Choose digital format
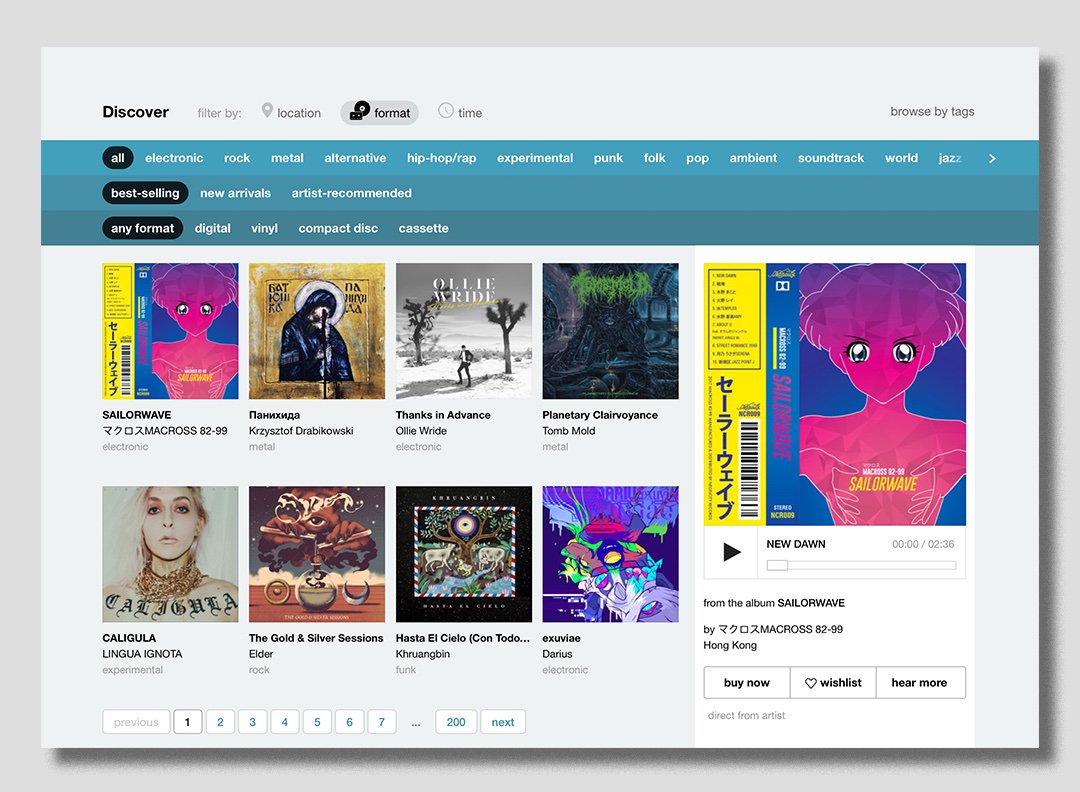 [213, 228]
